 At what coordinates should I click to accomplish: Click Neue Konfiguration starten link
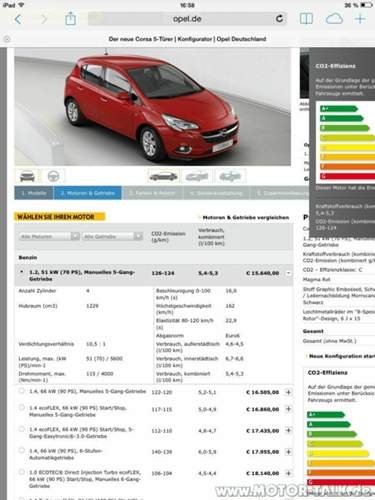[341, 356]
